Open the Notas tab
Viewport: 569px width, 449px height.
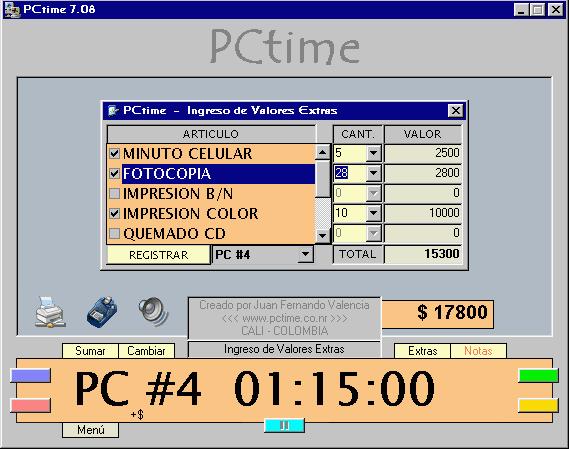coord(478,351)
